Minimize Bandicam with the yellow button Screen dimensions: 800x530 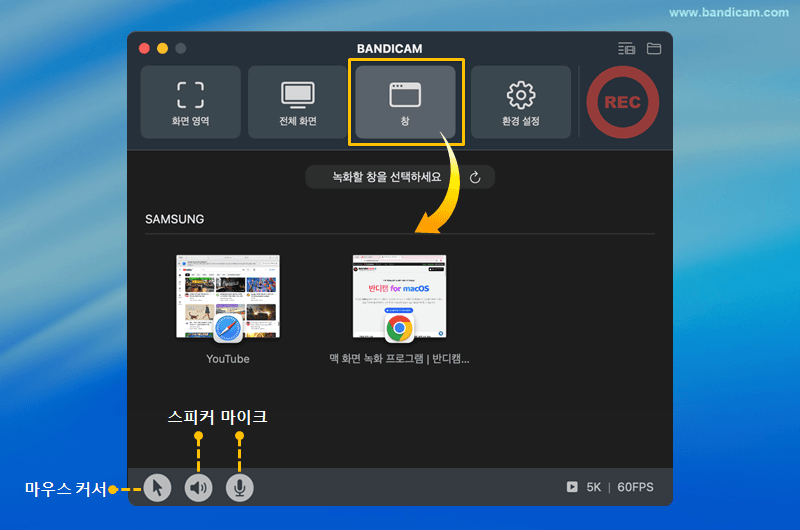click(x=162, y=48)
